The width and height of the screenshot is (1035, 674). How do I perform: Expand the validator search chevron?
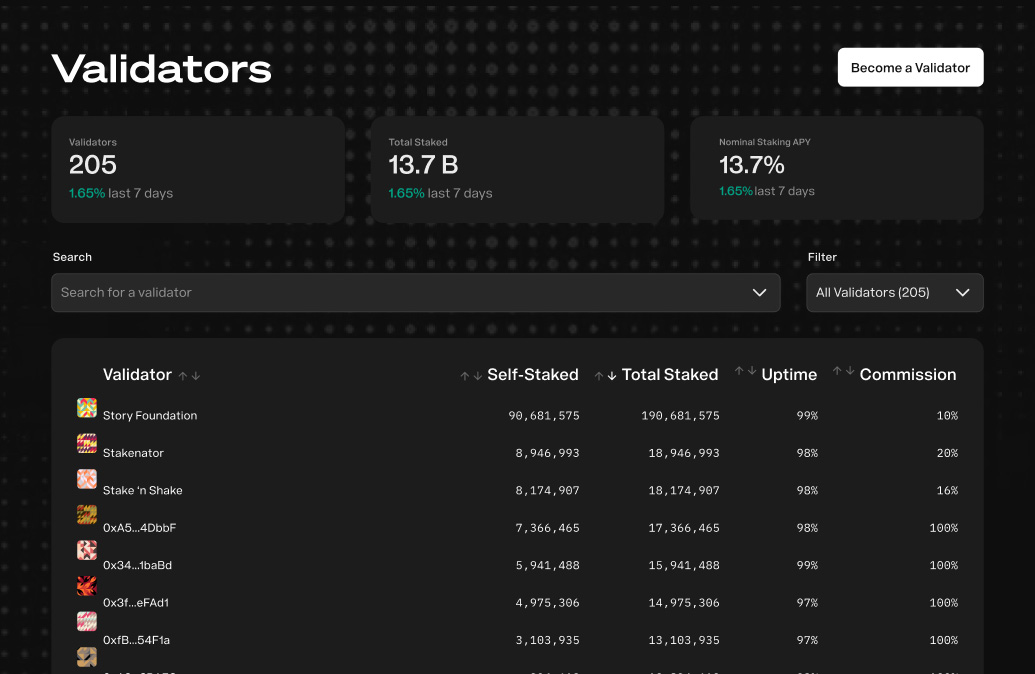click(759, 293)
